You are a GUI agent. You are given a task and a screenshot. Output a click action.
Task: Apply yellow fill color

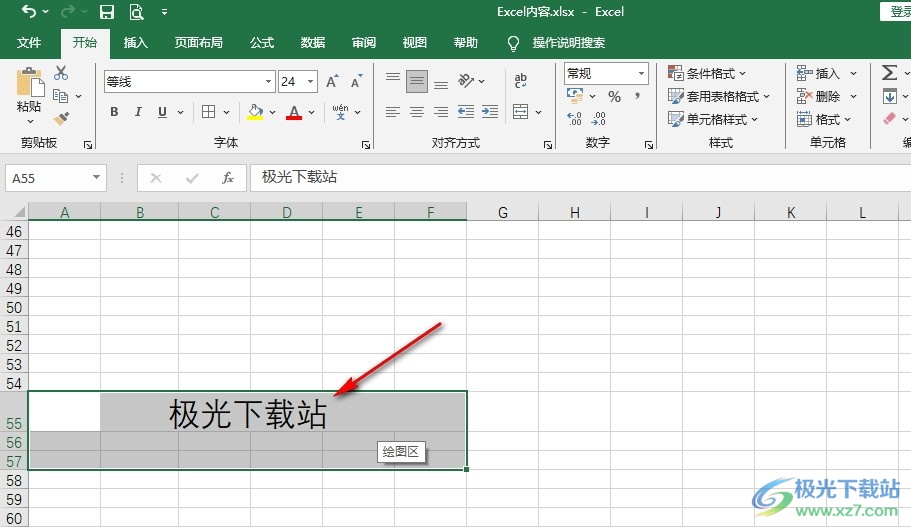click(x=255, y=112)
